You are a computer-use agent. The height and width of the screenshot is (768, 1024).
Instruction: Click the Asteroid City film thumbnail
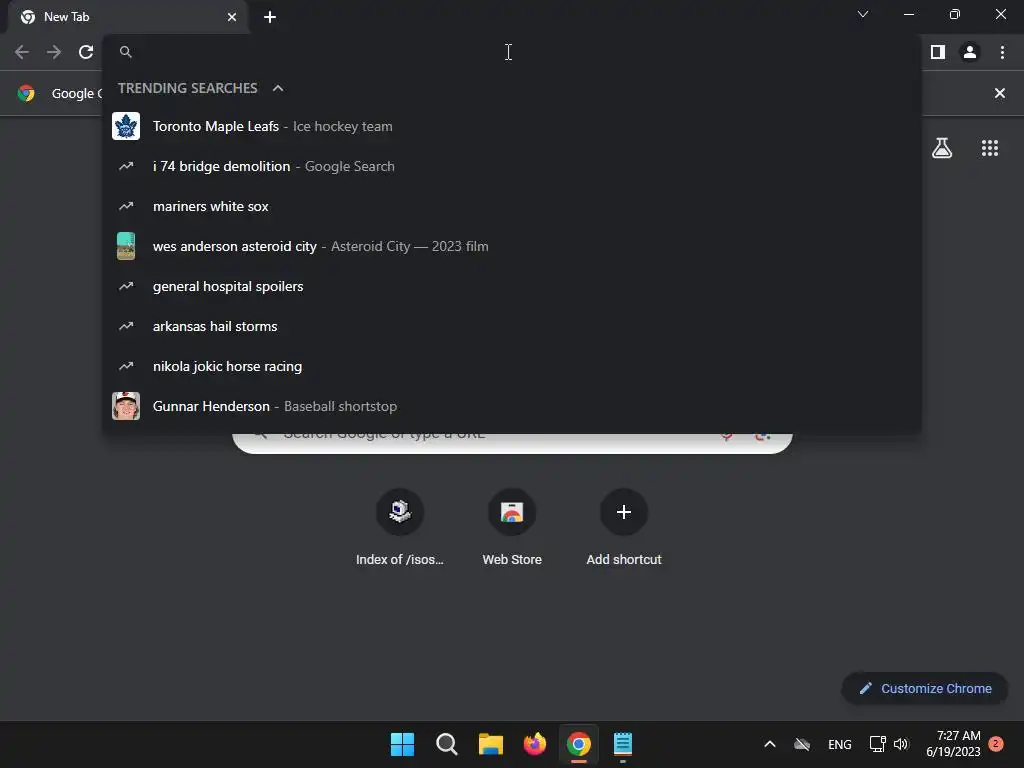126,246
